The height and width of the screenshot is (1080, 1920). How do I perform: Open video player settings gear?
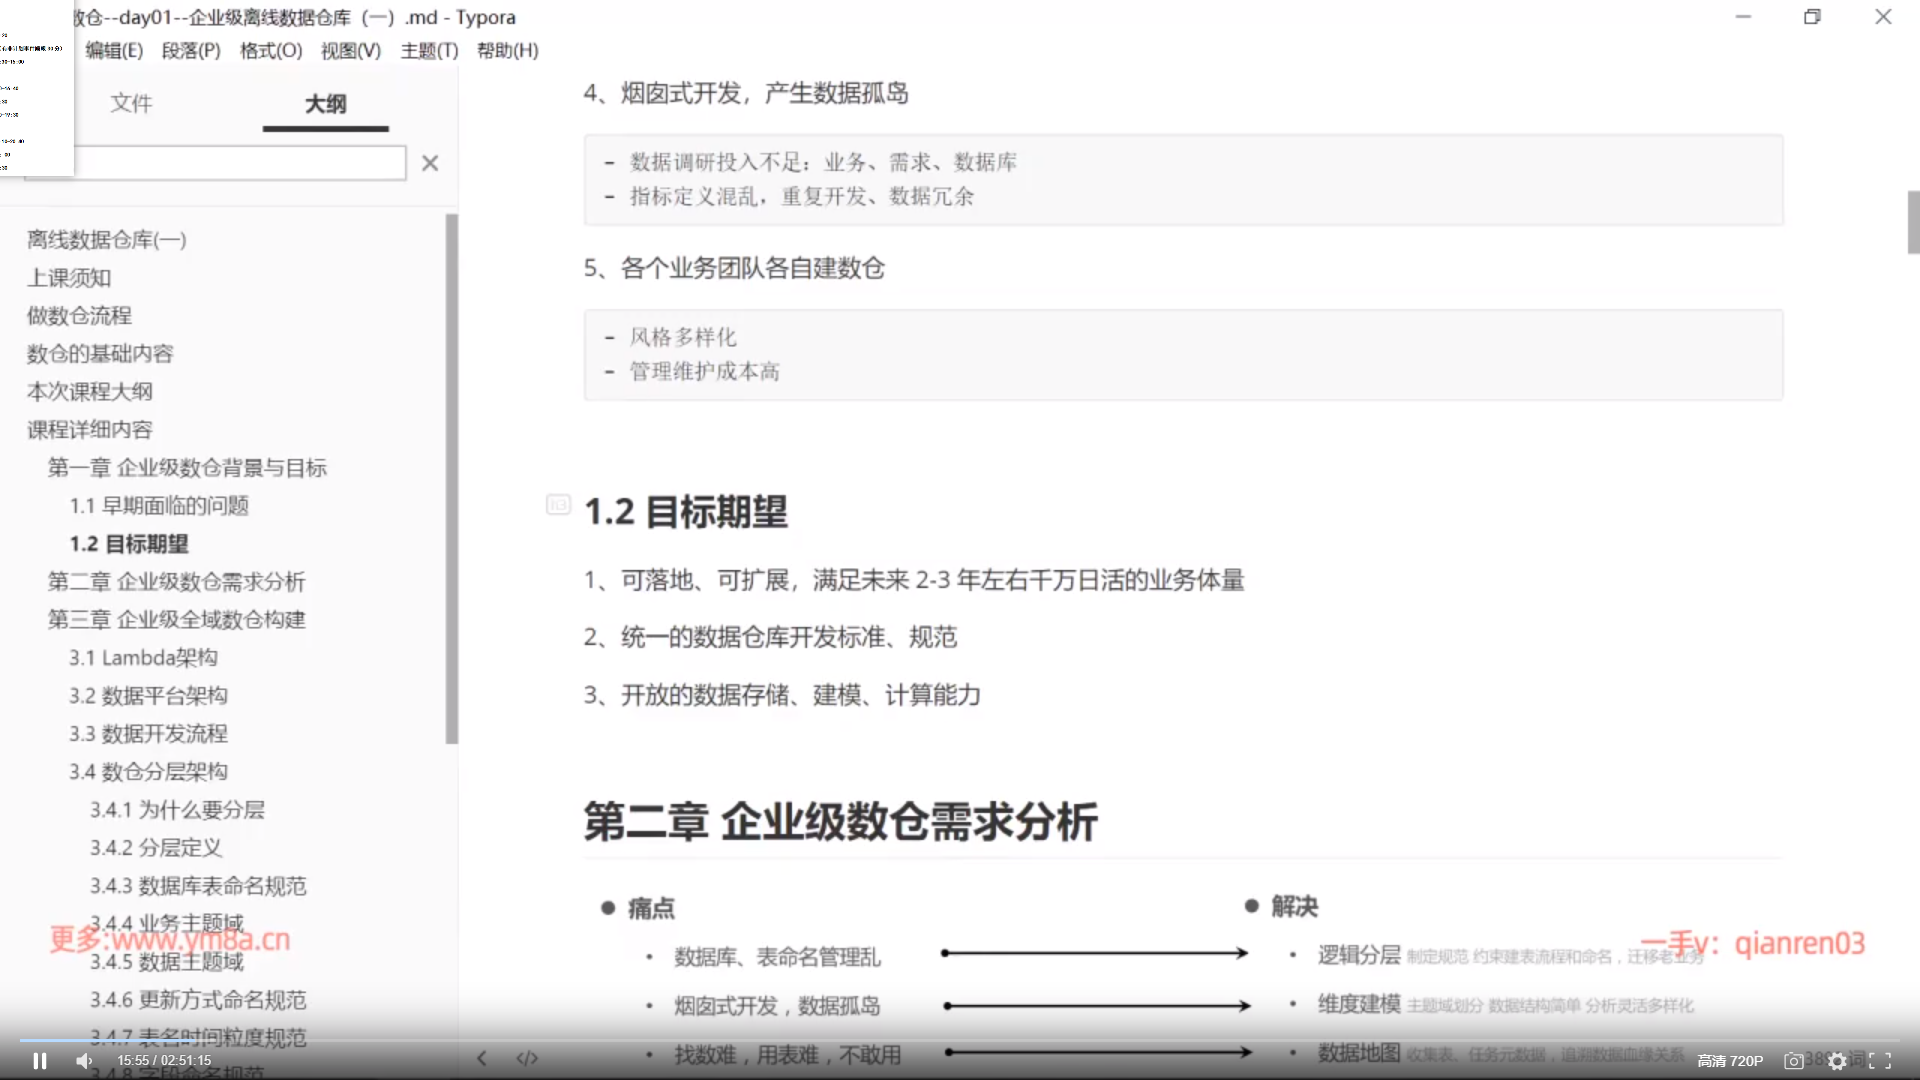pos(1837,1061)
